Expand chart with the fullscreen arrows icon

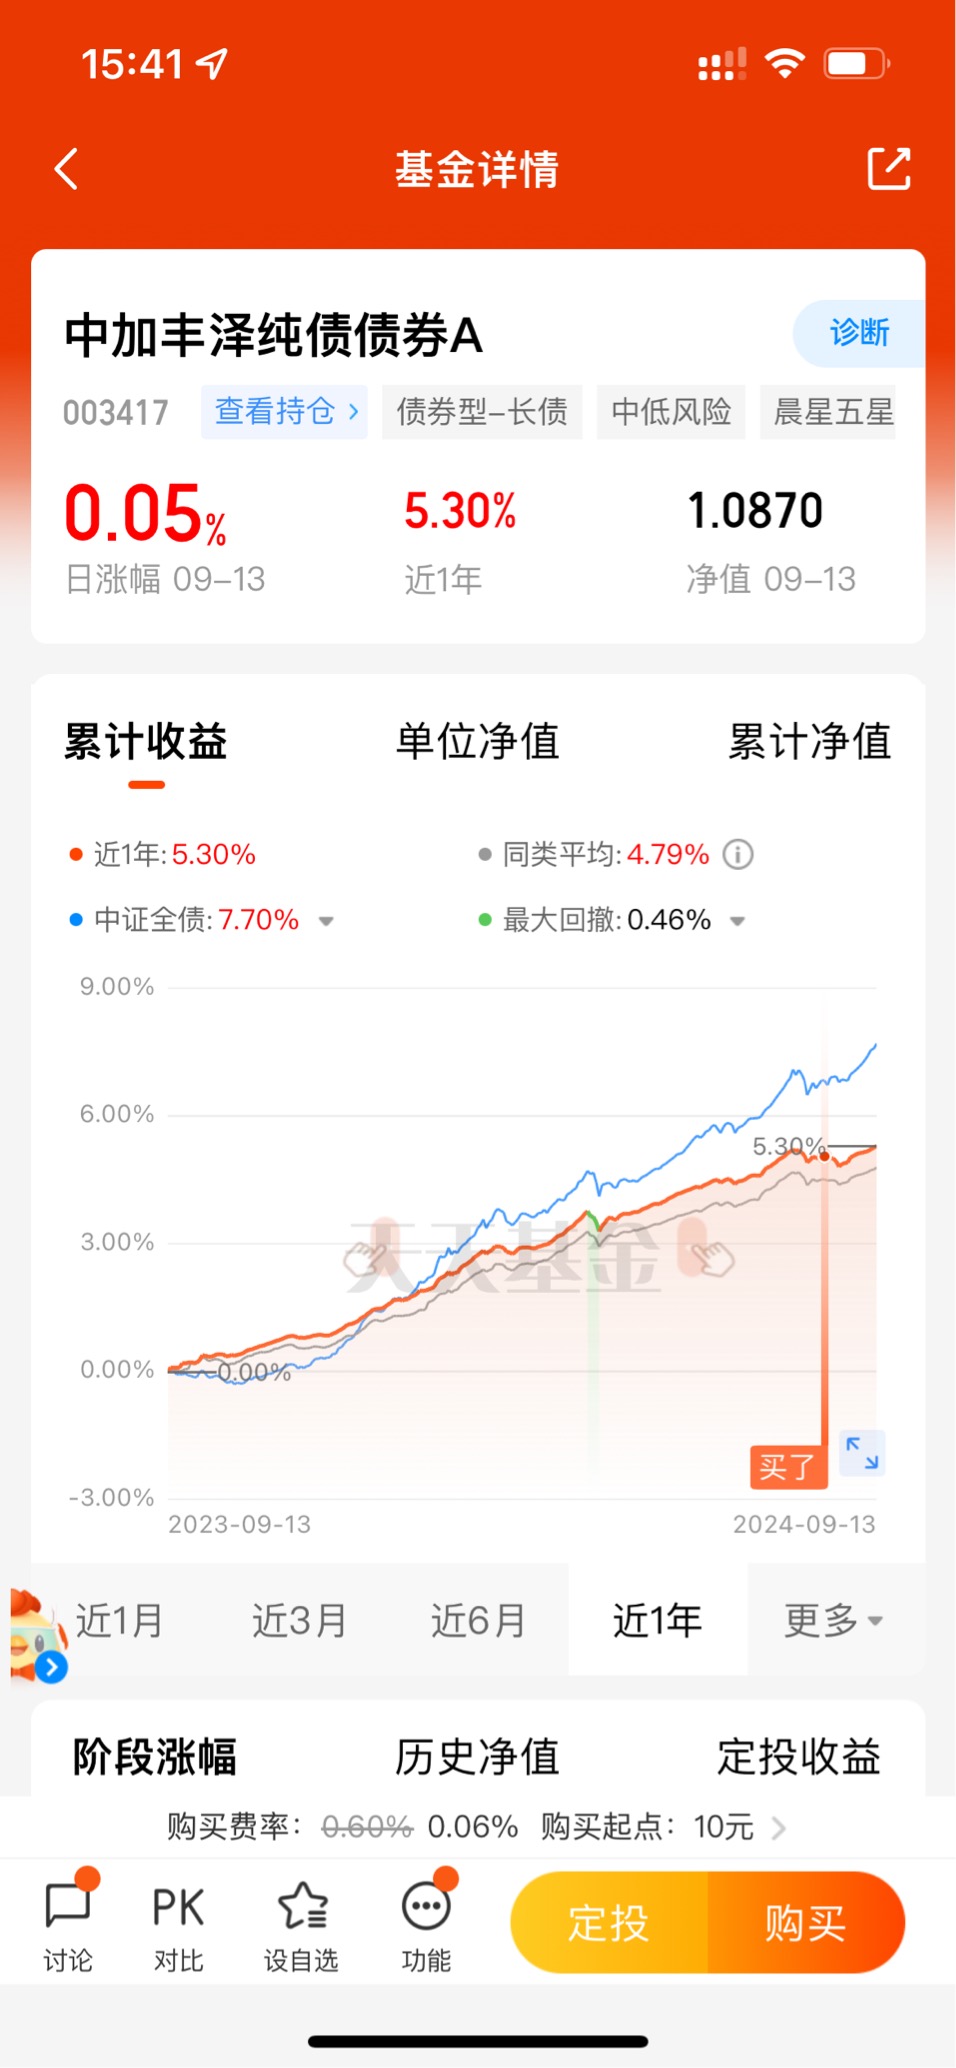[x=862, y=1452]
